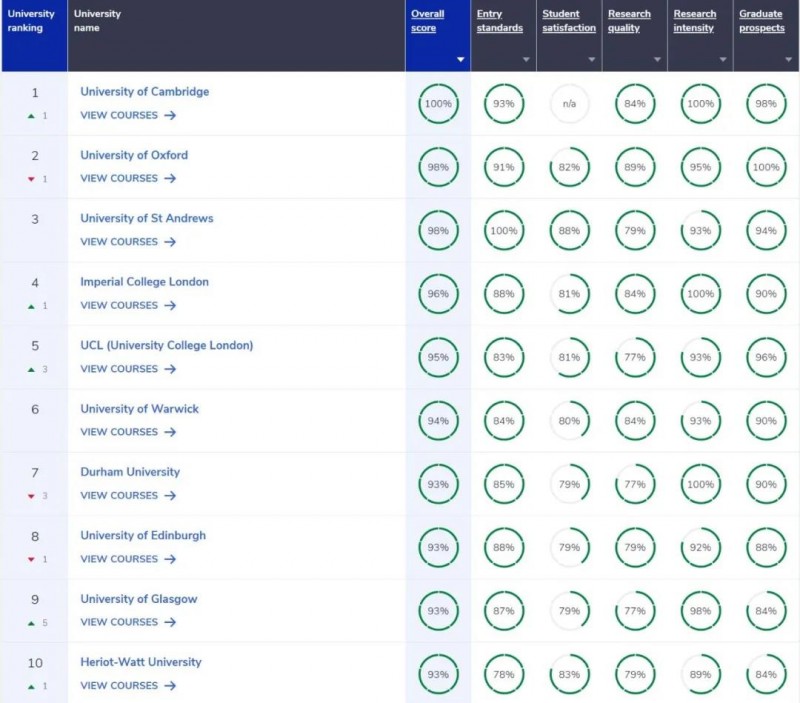
Task: Click the Entry standards sort arrow
Action: [x=526, y=60]
